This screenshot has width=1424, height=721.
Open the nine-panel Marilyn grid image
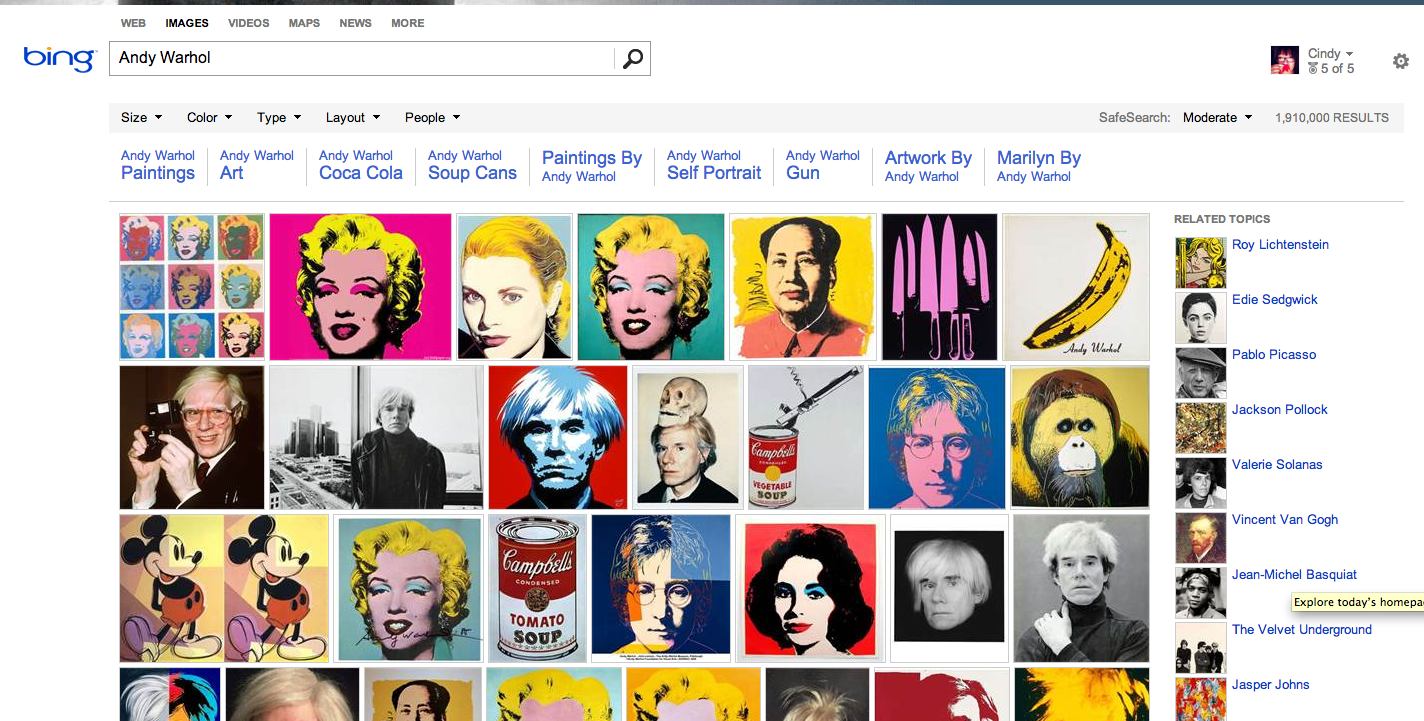click(x=192, y=286)
